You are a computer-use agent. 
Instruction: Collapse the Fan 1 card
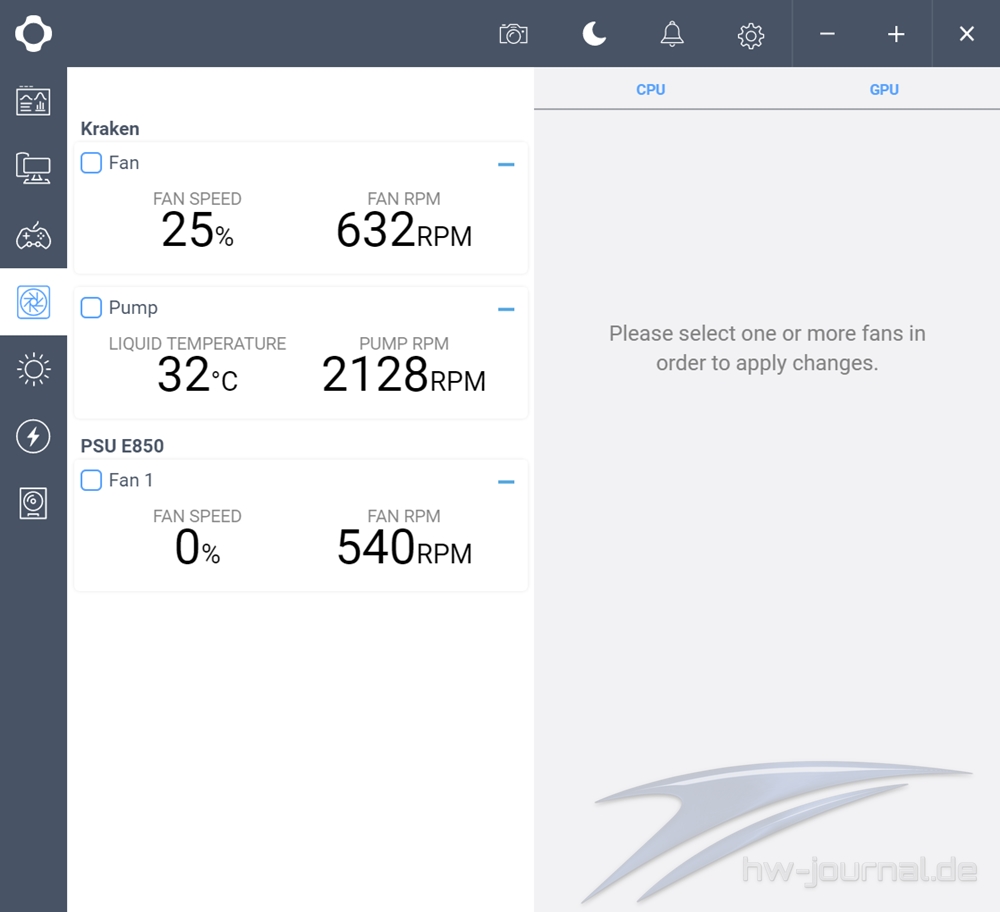506,482
